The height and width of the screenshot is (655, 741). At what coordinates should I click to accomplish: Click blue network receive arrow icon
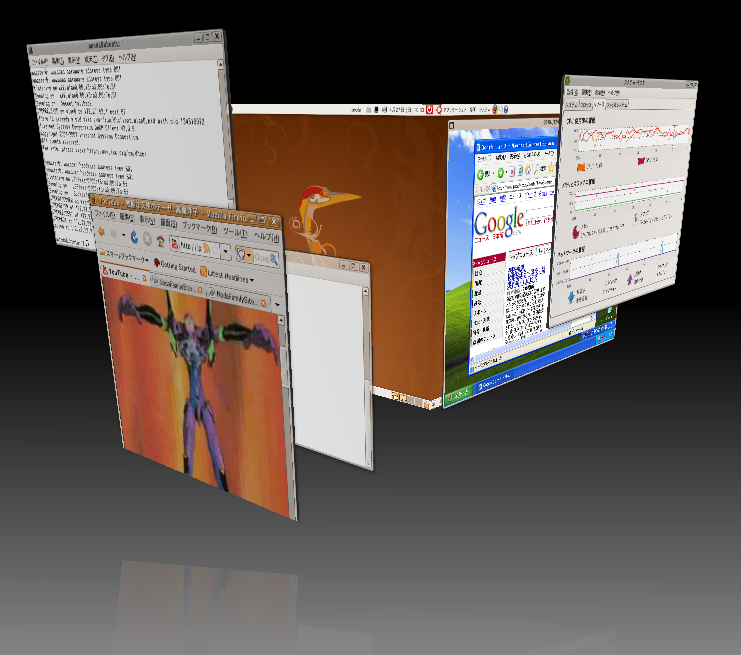point(571,297)
